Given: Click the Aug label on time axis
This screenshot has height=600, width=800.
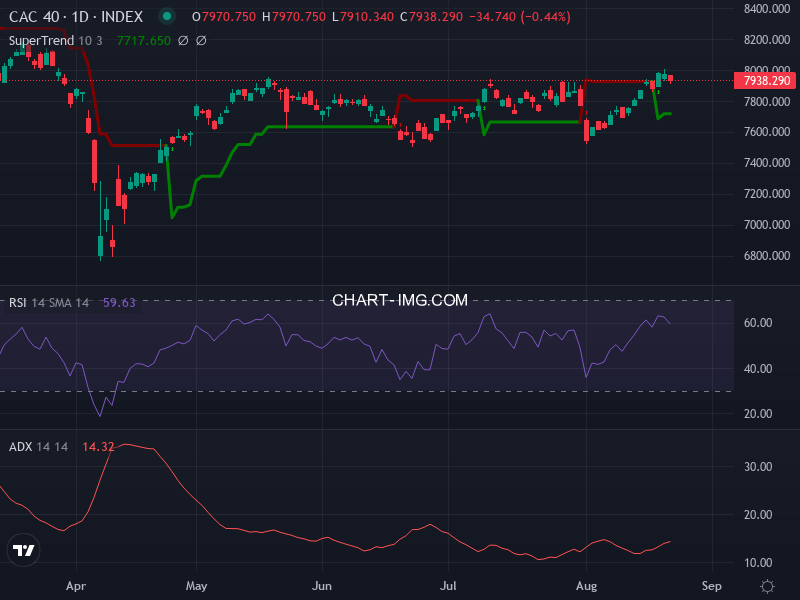Looking at the screenshot, I should click(586, 586).
